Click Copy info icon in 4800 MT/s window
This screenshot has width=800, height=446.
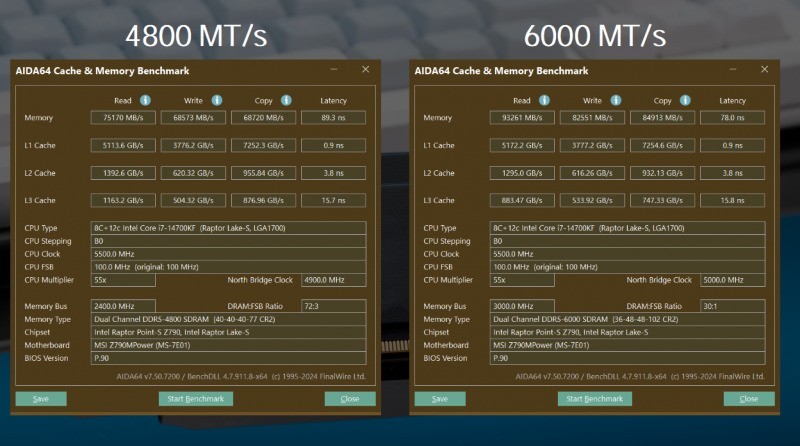pos(286,100)
